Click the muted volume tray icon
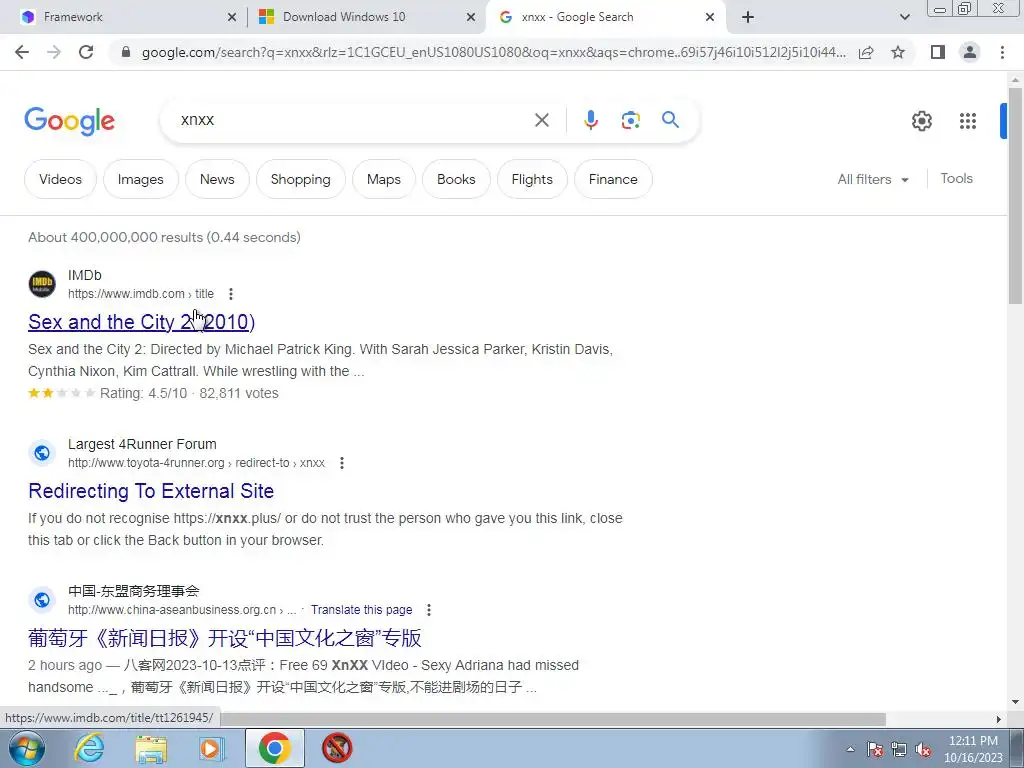The width and height of the screenshot is (1024, 768). 923,750
